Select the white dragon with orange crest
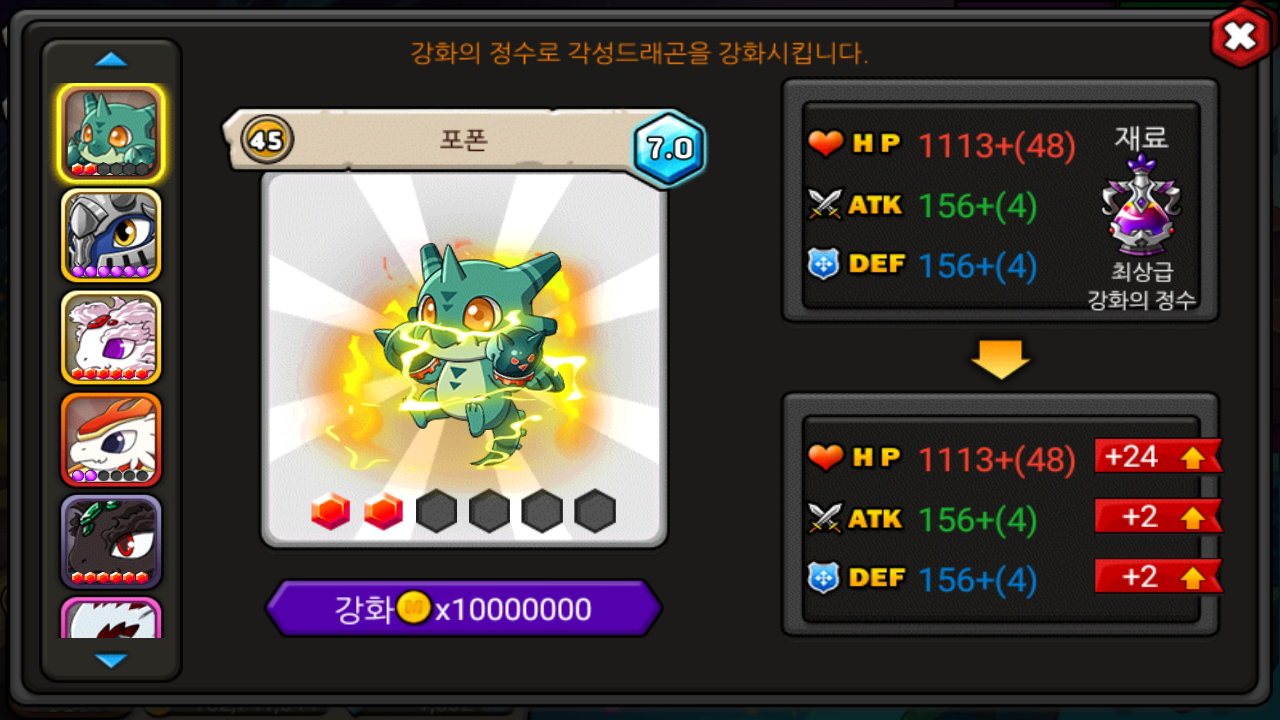1280x720 pixels. point(111,439)
